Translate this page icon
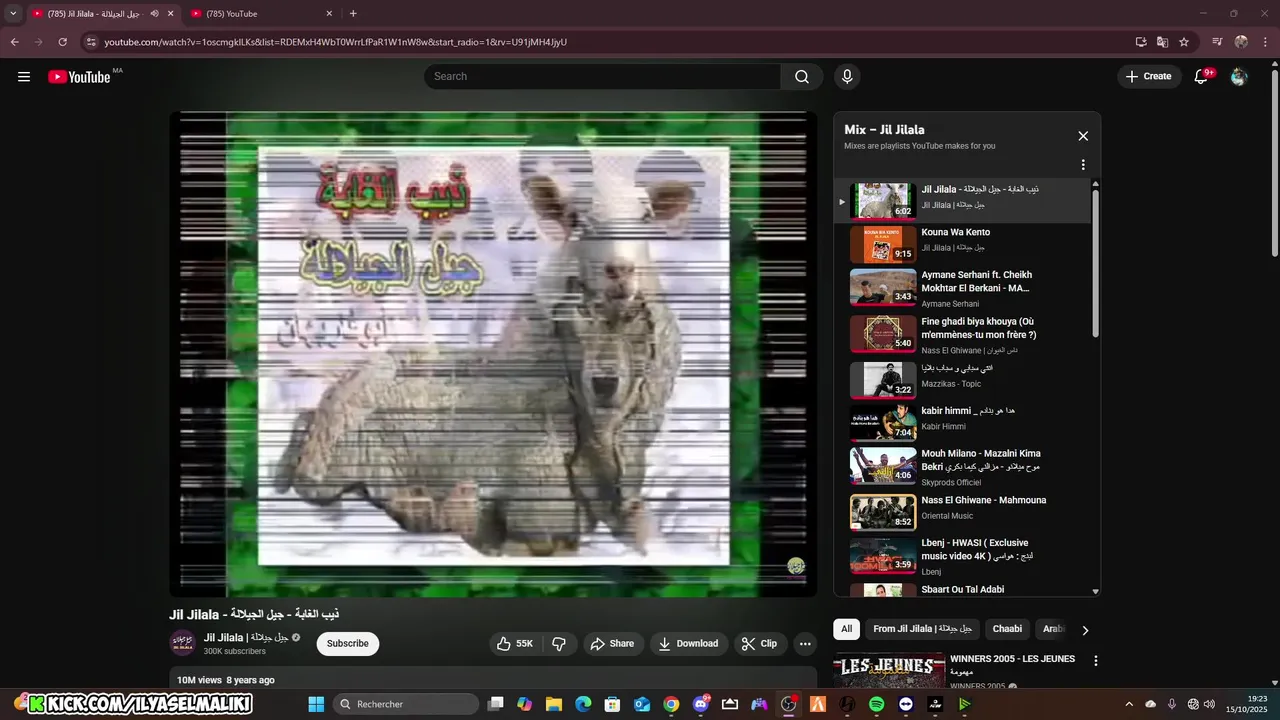 point(1162,42)
